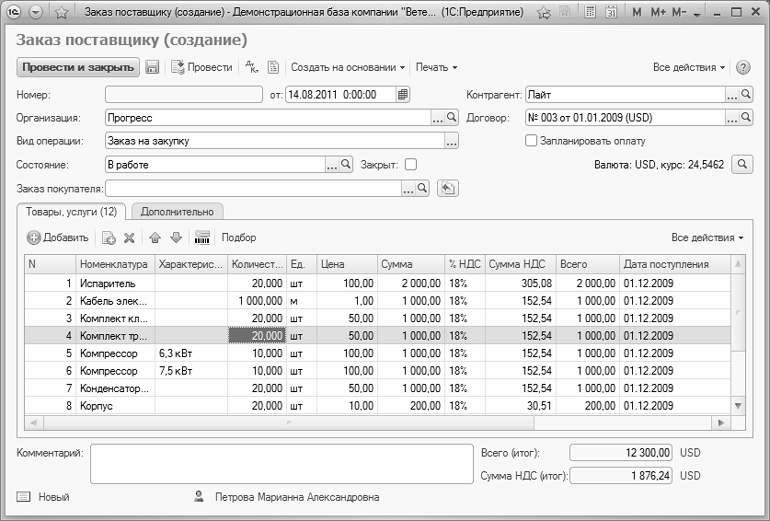Enable the 'Запланировать оплату' checkbox

tap(532, 141)
